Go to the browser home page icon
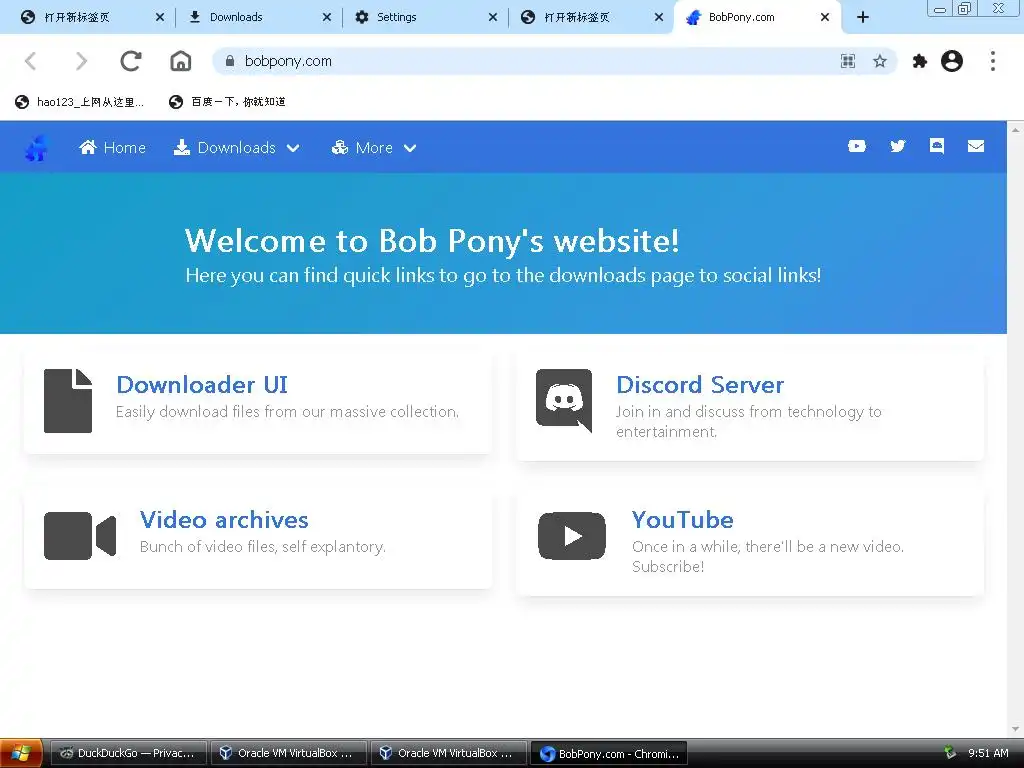Viewport: 1024px width, 768px height. click(181, 61)
